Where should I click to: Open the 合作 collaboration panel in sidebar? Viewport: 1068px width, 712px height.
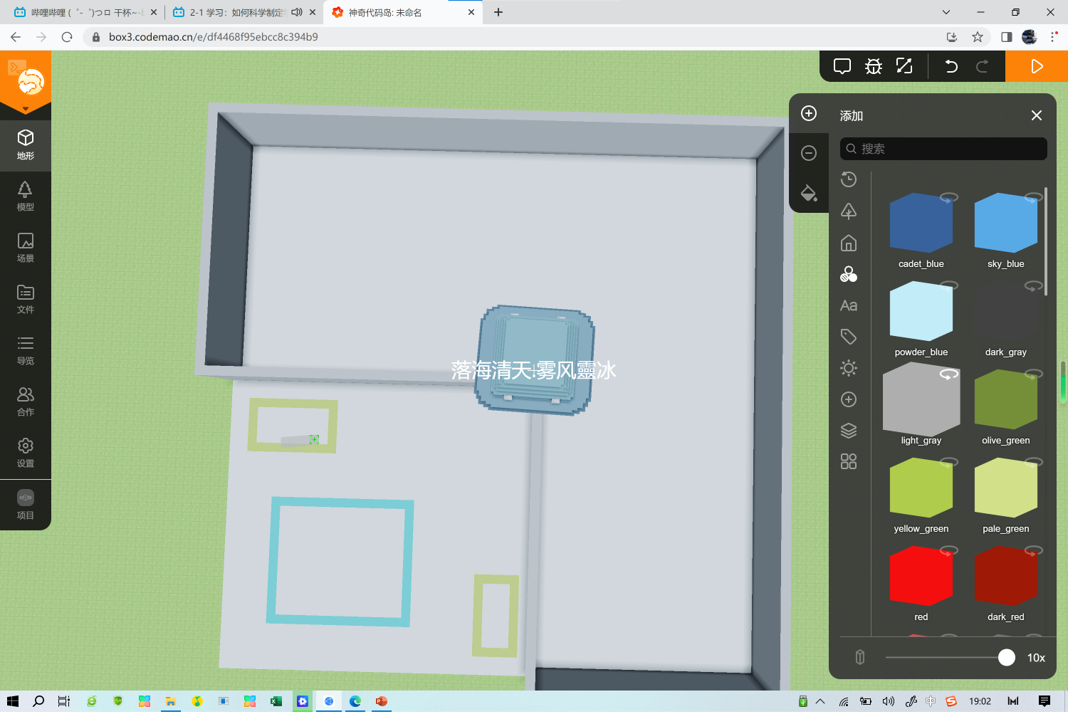25,401
